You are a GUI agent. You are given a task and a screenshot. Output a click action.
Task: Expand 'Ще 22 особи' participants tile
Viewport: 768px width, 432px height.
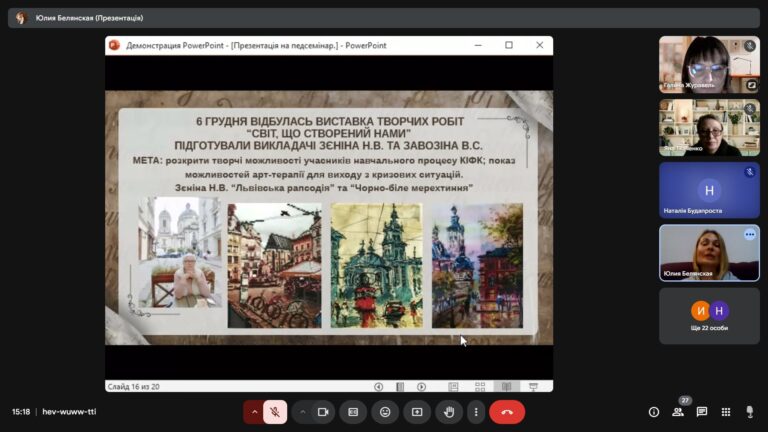[x=709, y=316]
